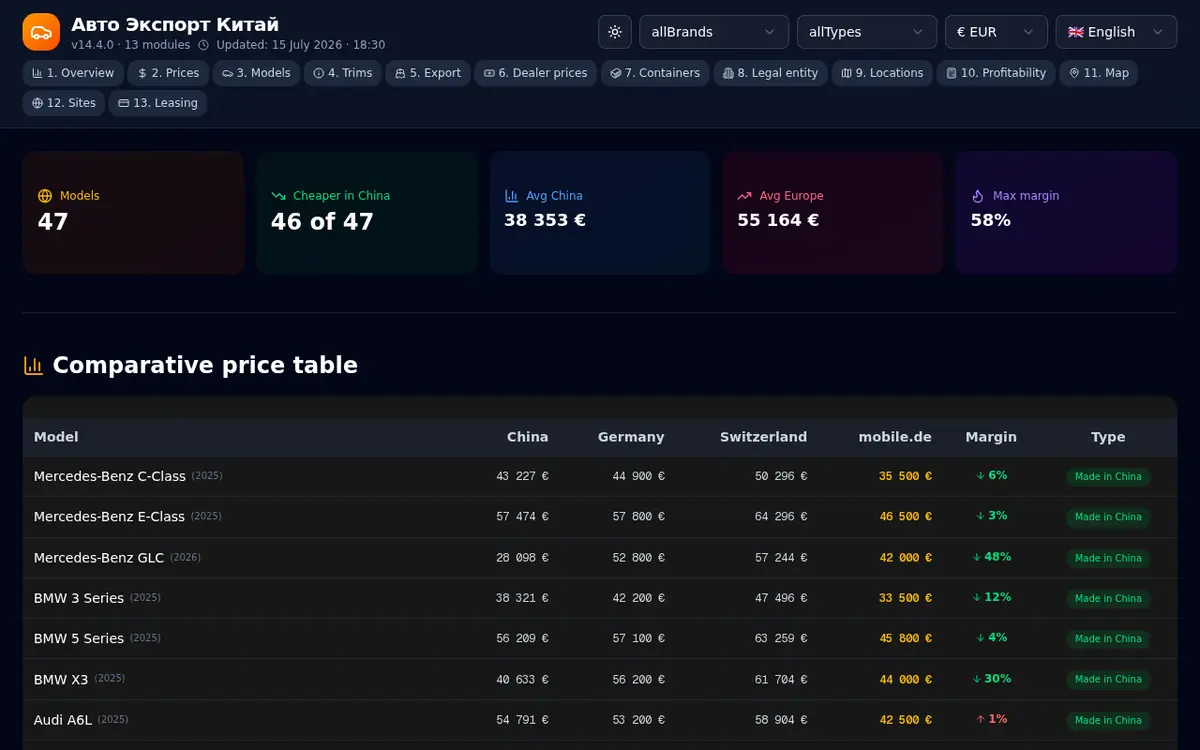This screenshot has width=1200, height=750.
Task: Open the 10. Profitability tab
Action: 996,73
